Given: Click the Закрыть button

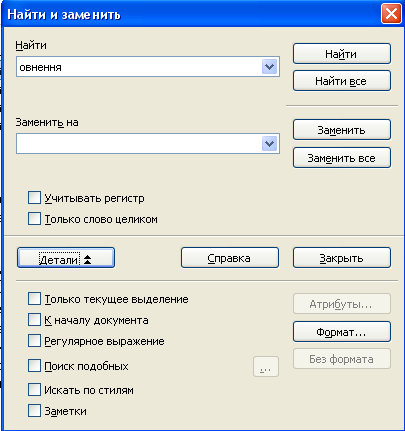Looking at the screenshot, I should (x=342, y=258).
